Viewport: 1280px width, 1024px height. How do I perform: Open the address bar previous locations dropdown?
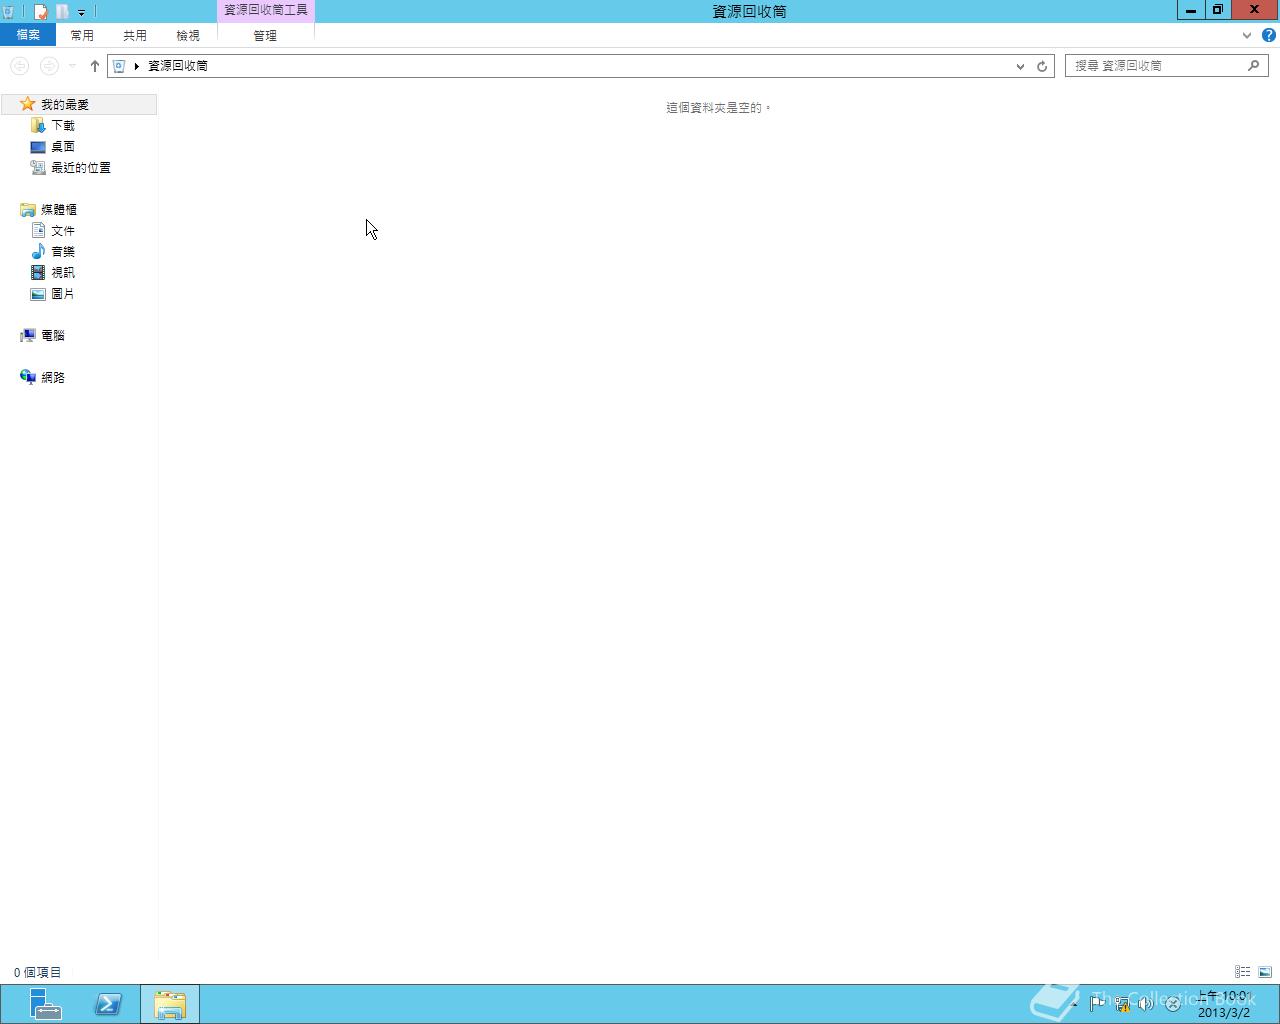[x=1020, y=66]
